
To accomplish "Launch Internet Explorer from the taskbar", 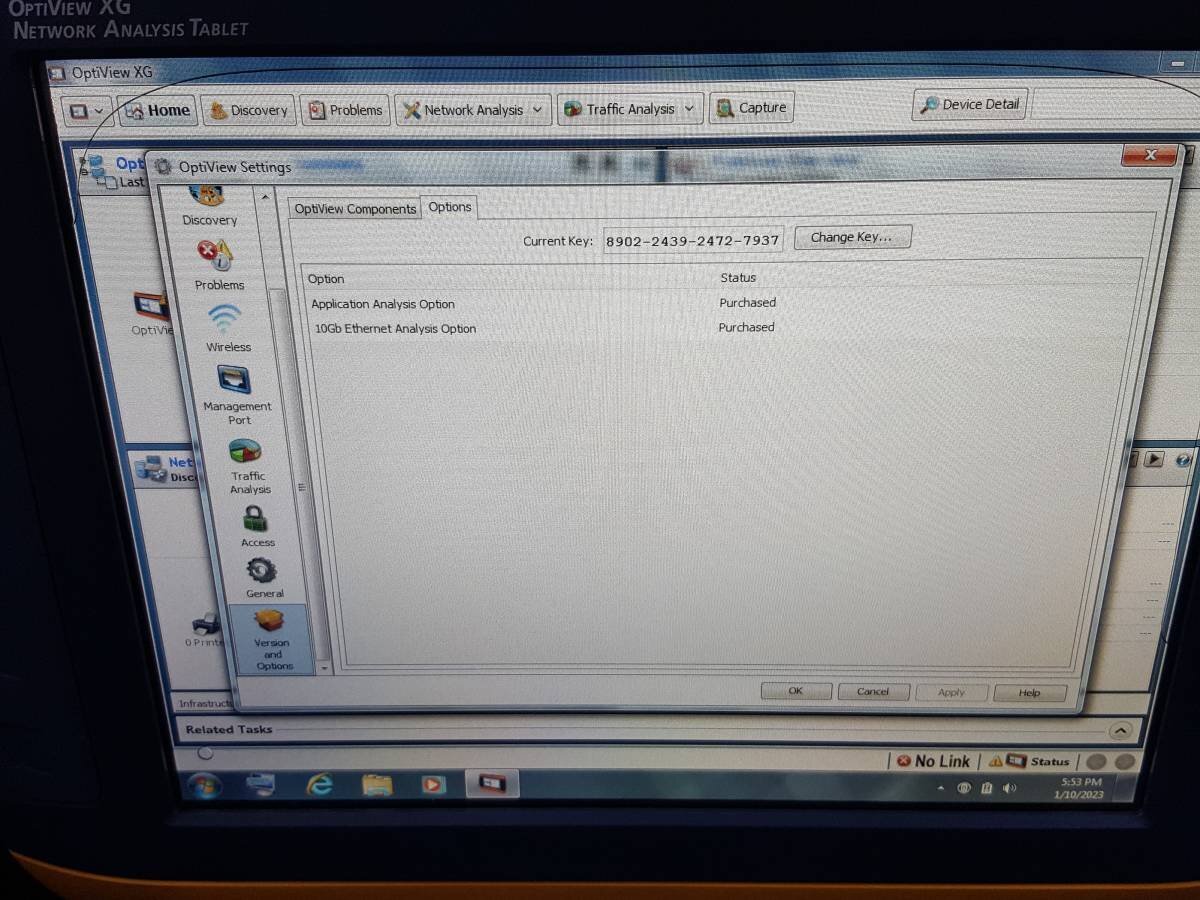I will coord(319,785).
